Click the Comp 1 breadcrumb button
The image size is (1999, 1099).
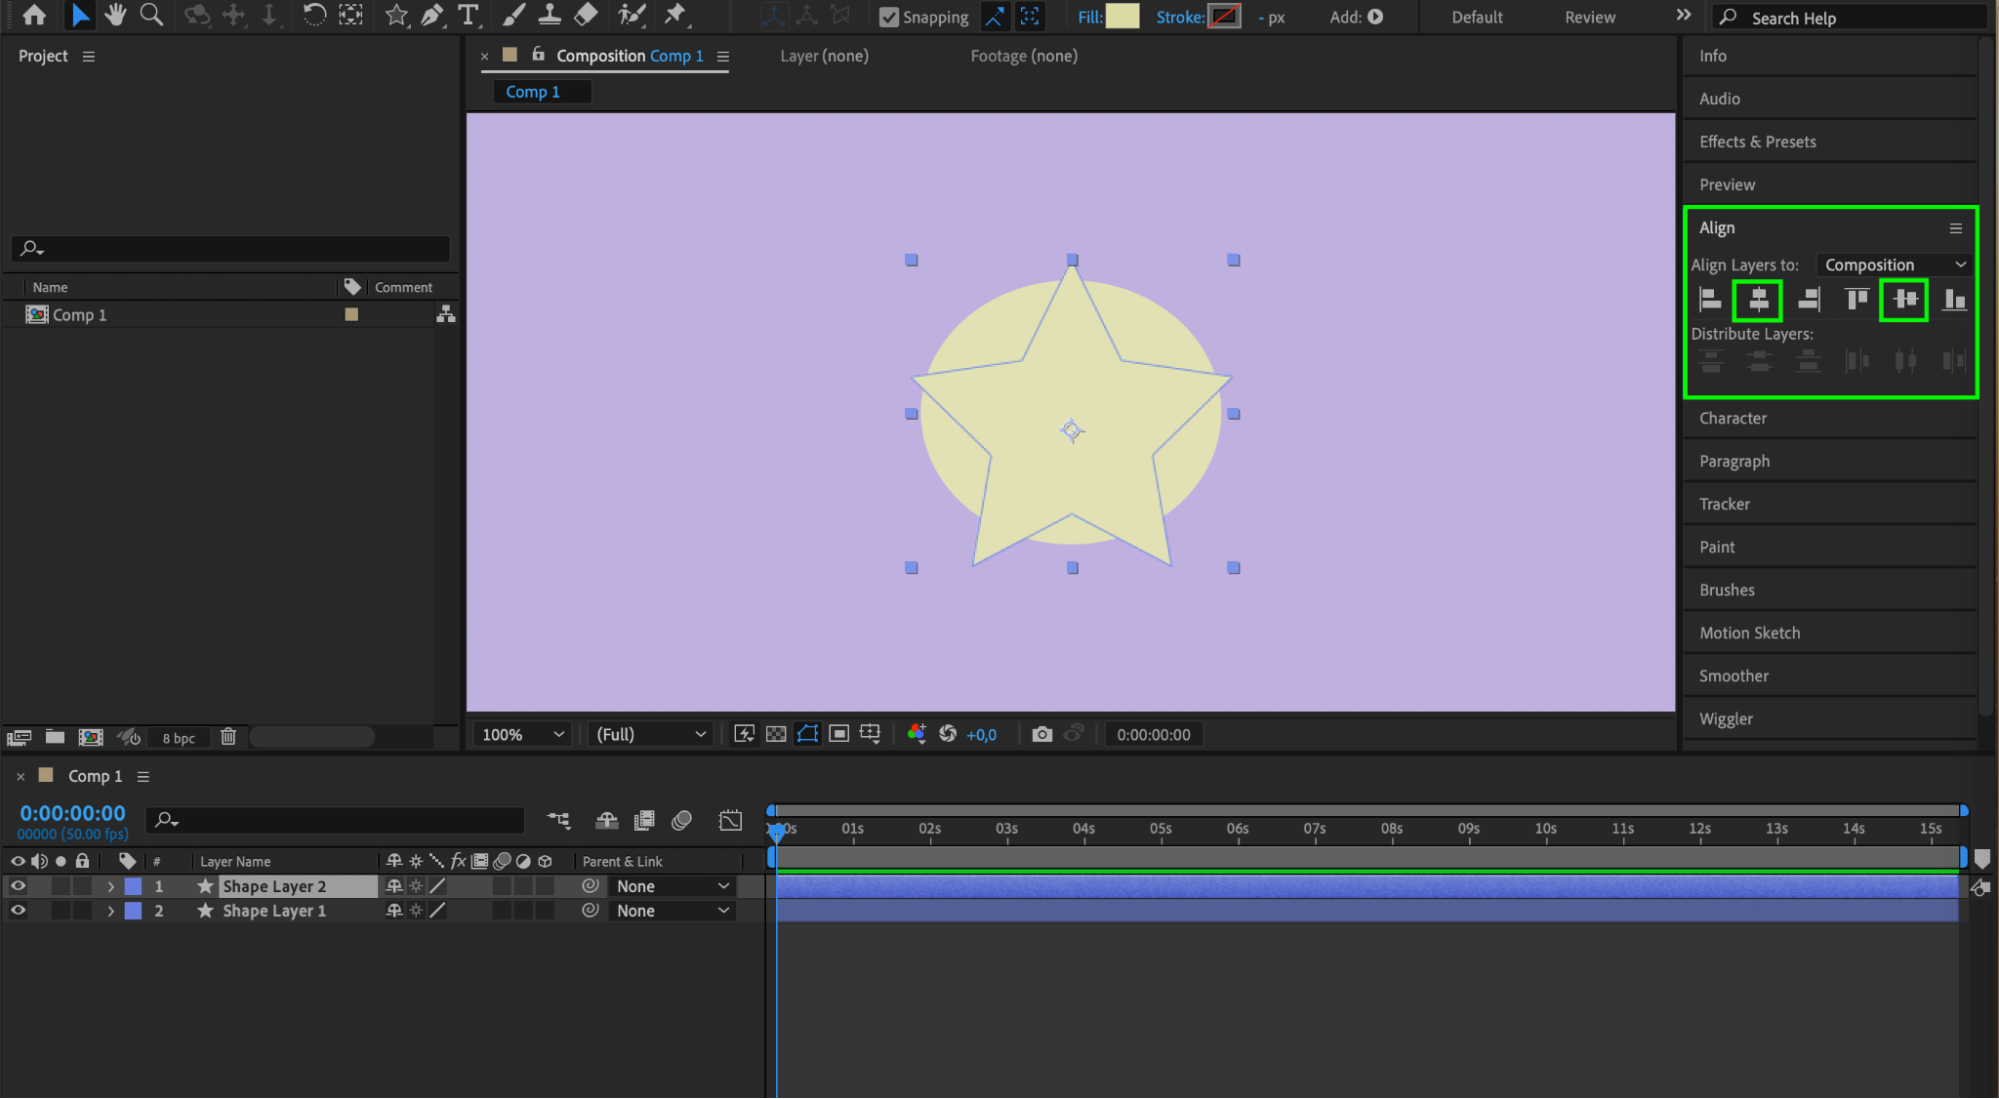point(533,92)
